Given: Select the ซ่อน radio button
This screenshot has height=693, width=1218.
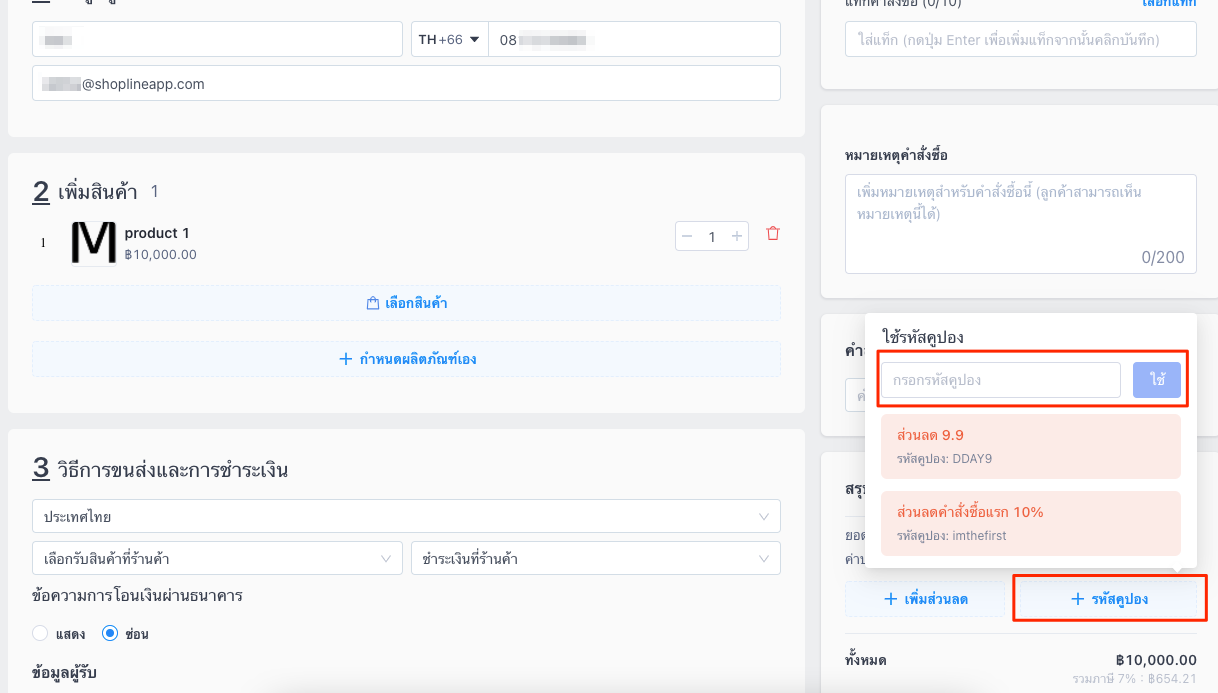Looking at the screenshot, I should click(111, 633).
